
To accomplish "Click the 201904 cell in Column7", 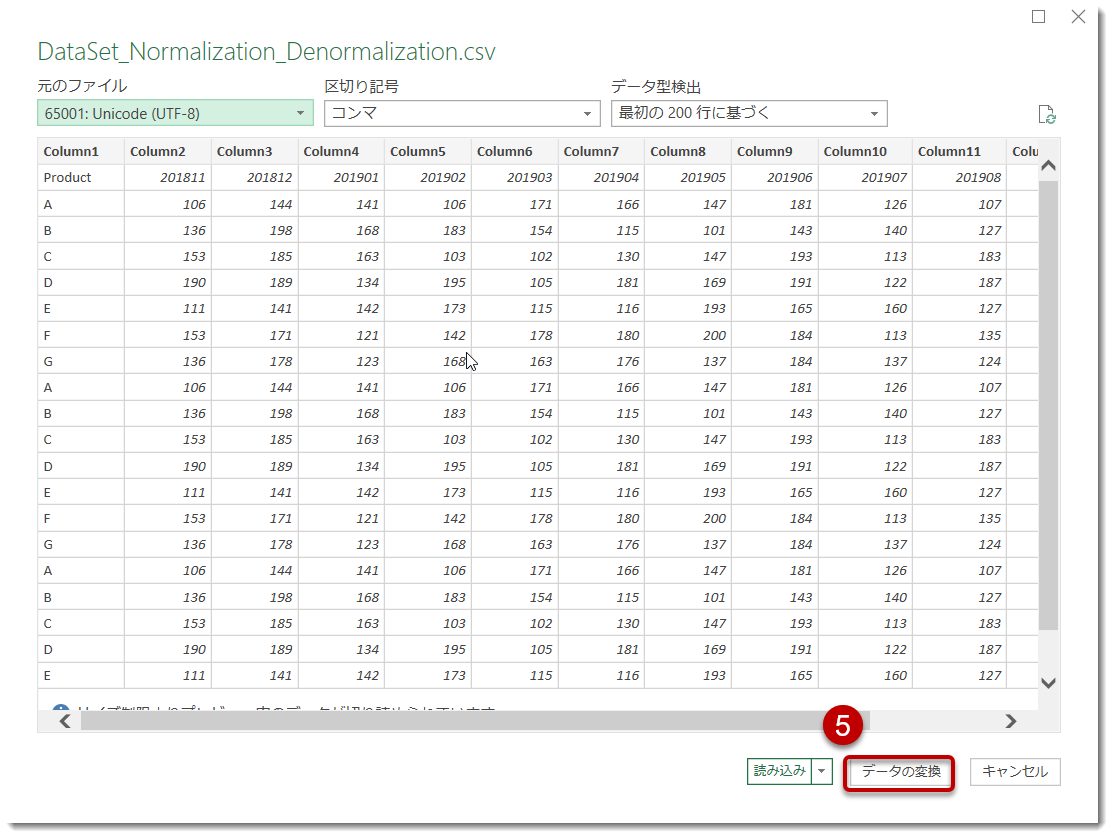I will [x=601, y=178].
